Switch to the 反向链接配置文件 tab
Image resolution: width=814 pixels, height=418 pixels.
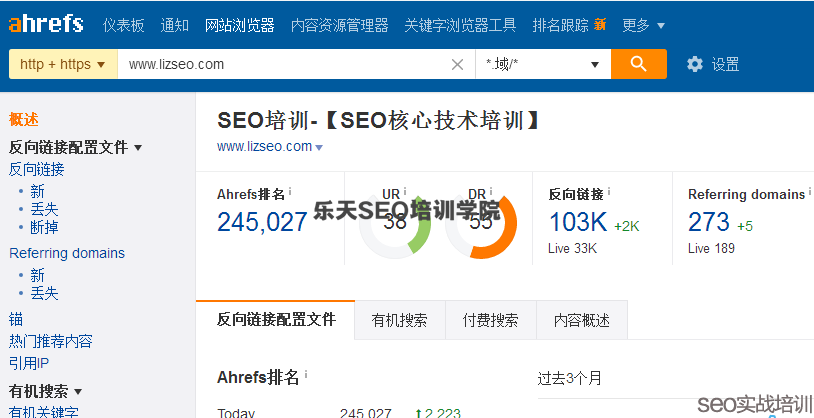[276, 319]
